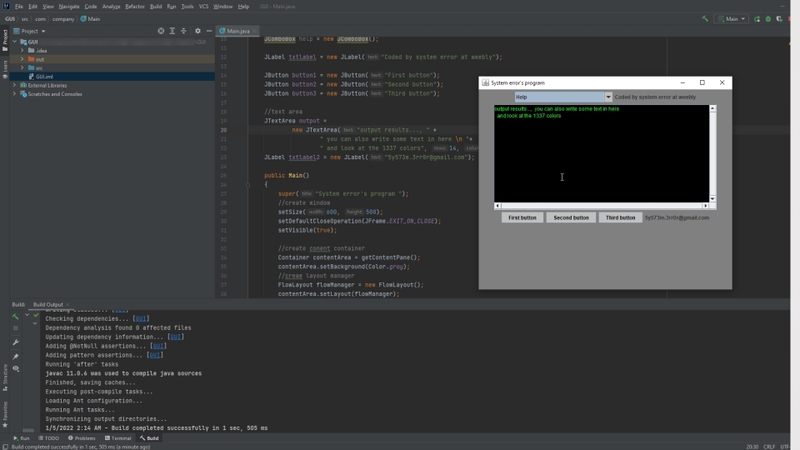The image size is (800, 450).
Task: Click the wrench icon in Build panel
Action: coord(15,342)
